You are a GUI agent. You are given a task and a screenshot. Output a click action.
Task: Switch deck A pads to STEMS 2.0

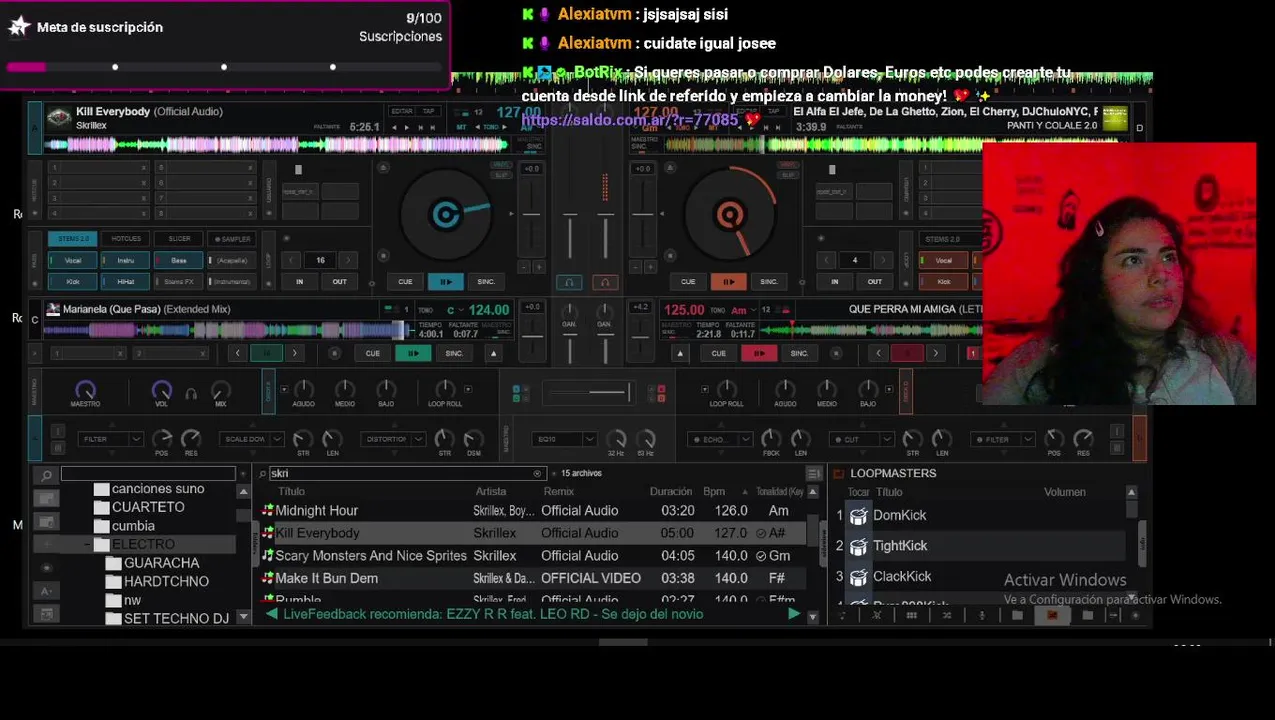point(73,239)
